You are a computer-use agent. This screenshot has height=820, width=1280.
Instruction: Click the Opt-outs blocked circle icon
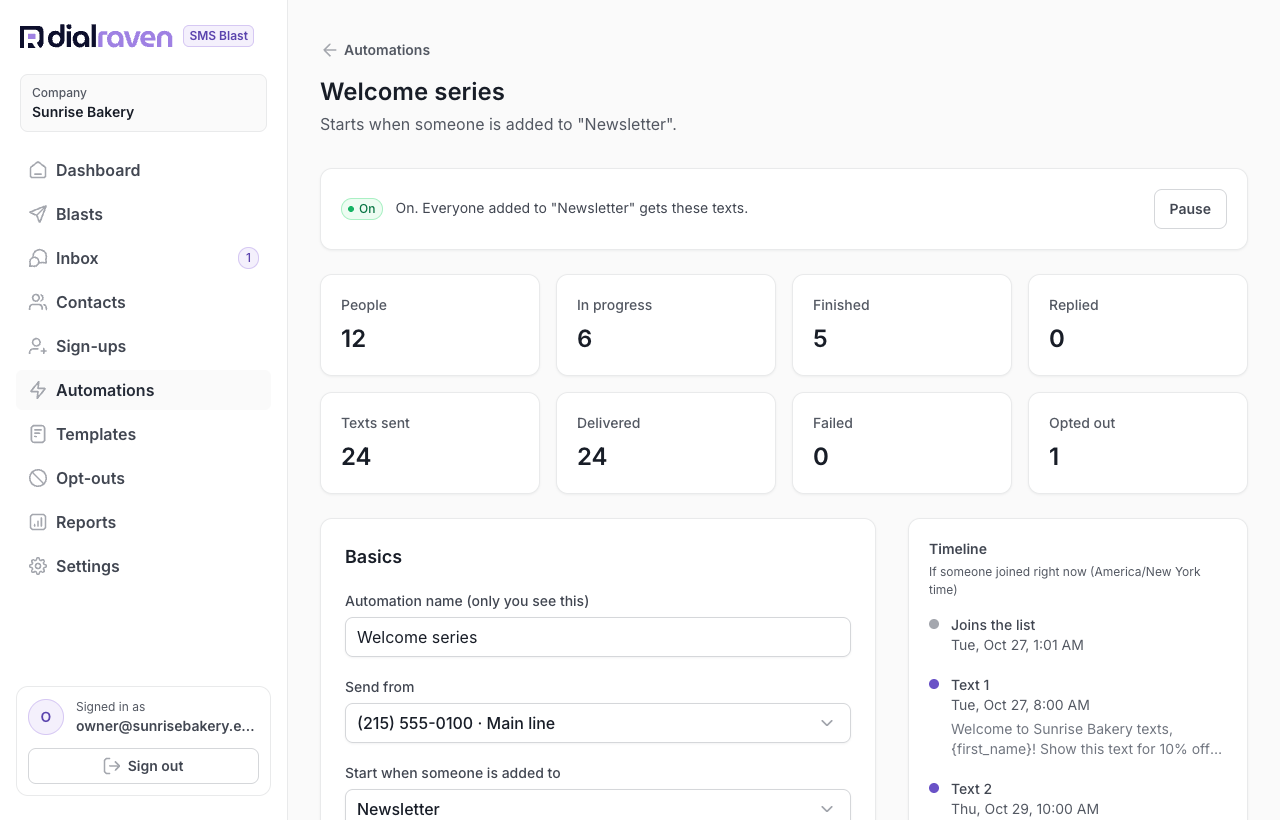[x=38, y=478]
